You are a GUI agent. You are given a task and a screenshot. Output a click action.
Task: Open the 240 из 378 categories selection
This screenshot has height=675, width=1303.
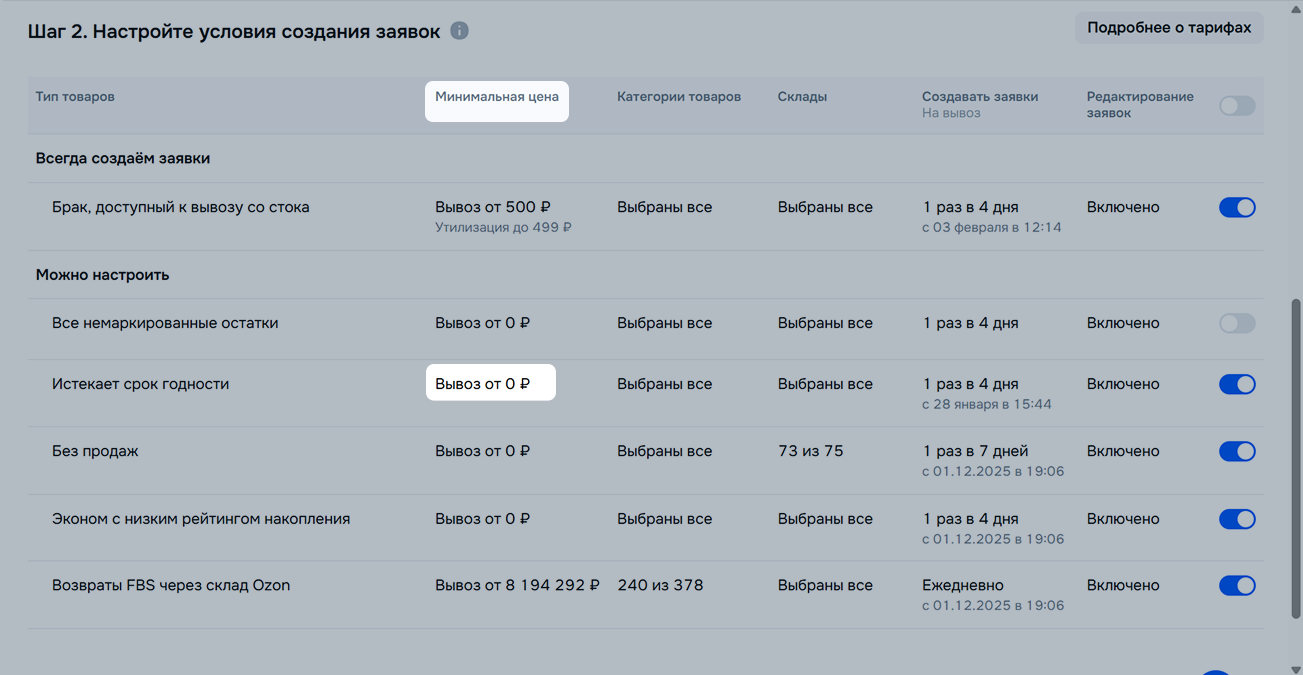(660, 585)
